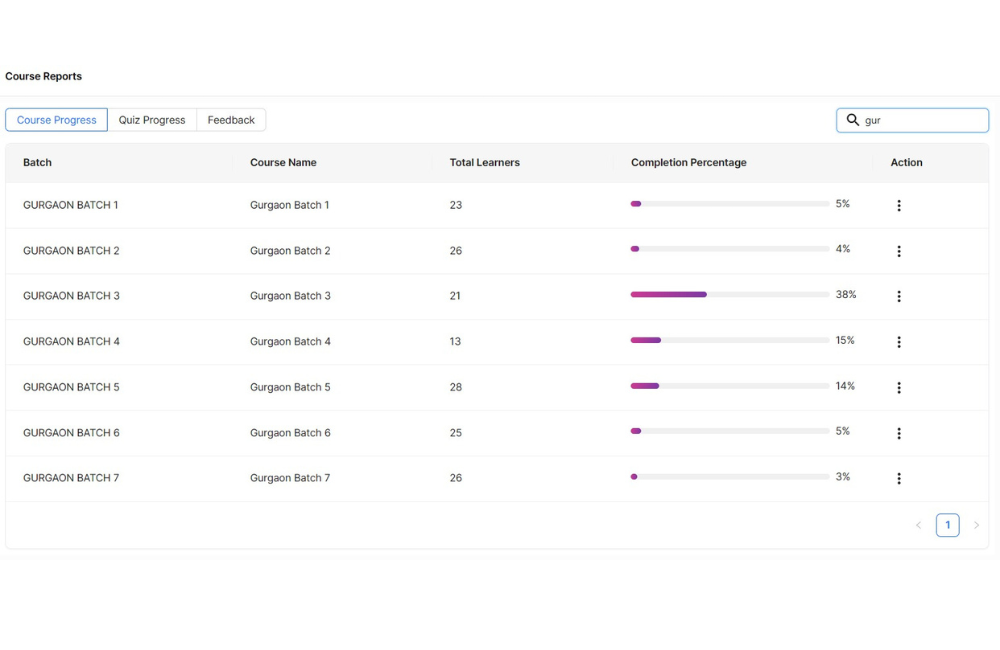The image size is (1000, 650).
Task: Select the GURGAON BATCH 7 batch cell
Action: coord(71,478)
